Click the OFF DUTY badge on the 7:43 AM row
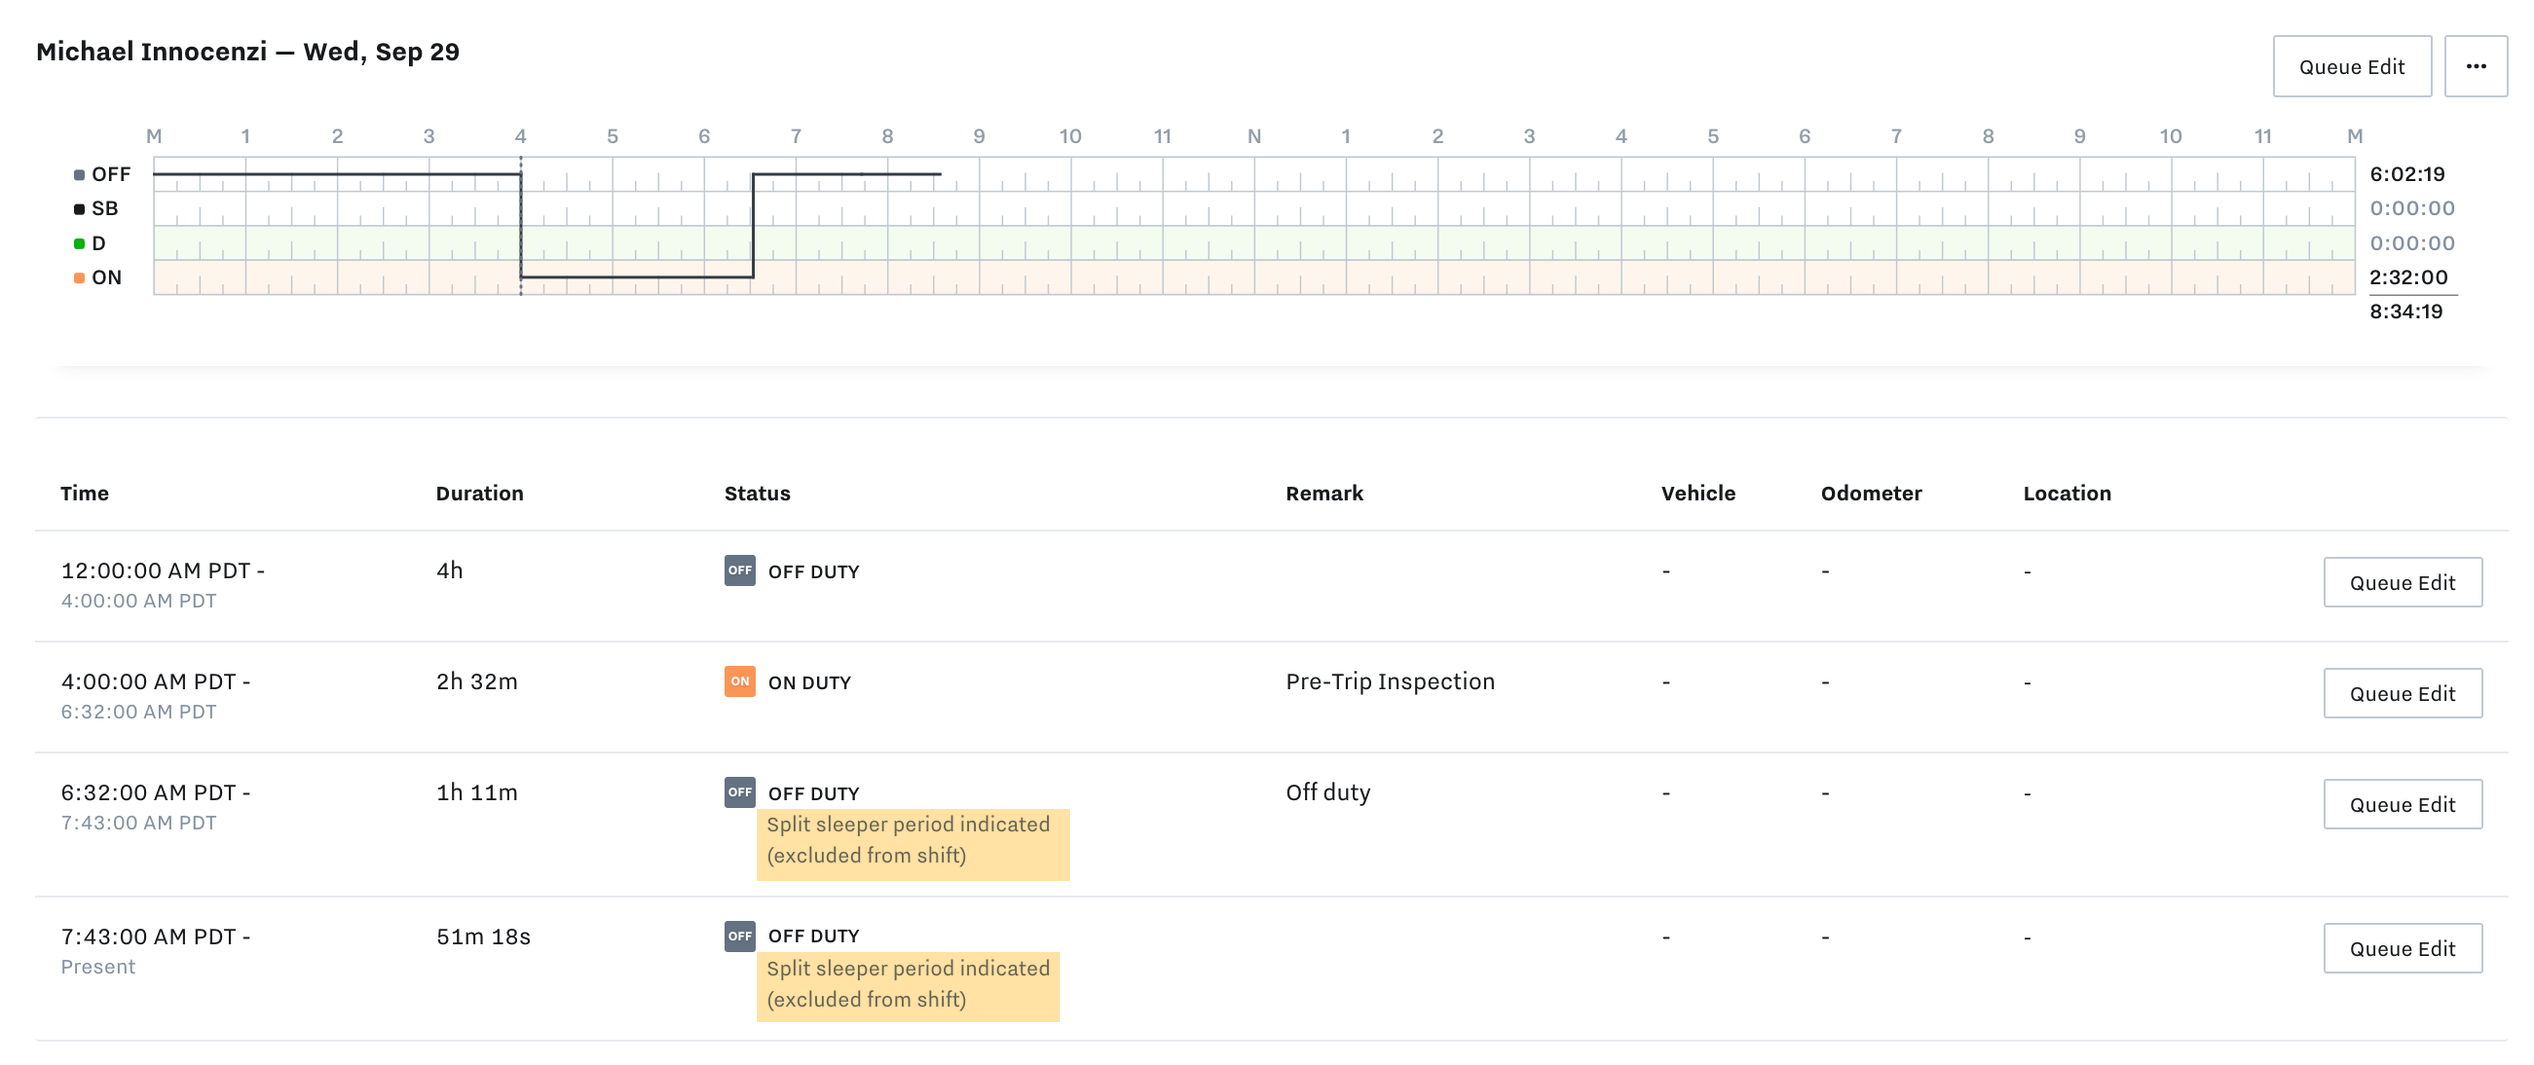Screen dimensions: 2534x1065 [738, 936]
